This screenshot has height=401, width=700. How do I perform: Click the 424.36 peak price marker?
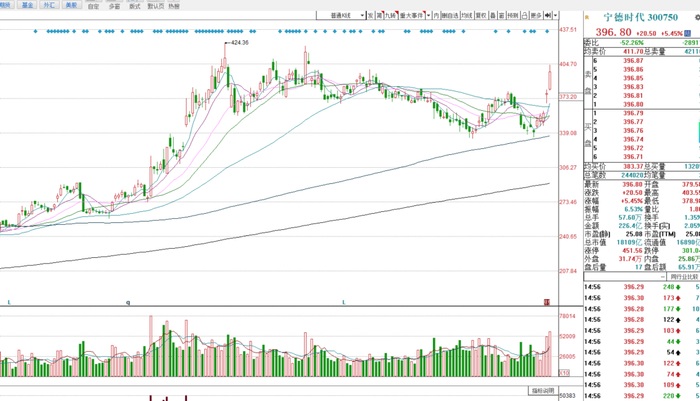pos(240,43)
